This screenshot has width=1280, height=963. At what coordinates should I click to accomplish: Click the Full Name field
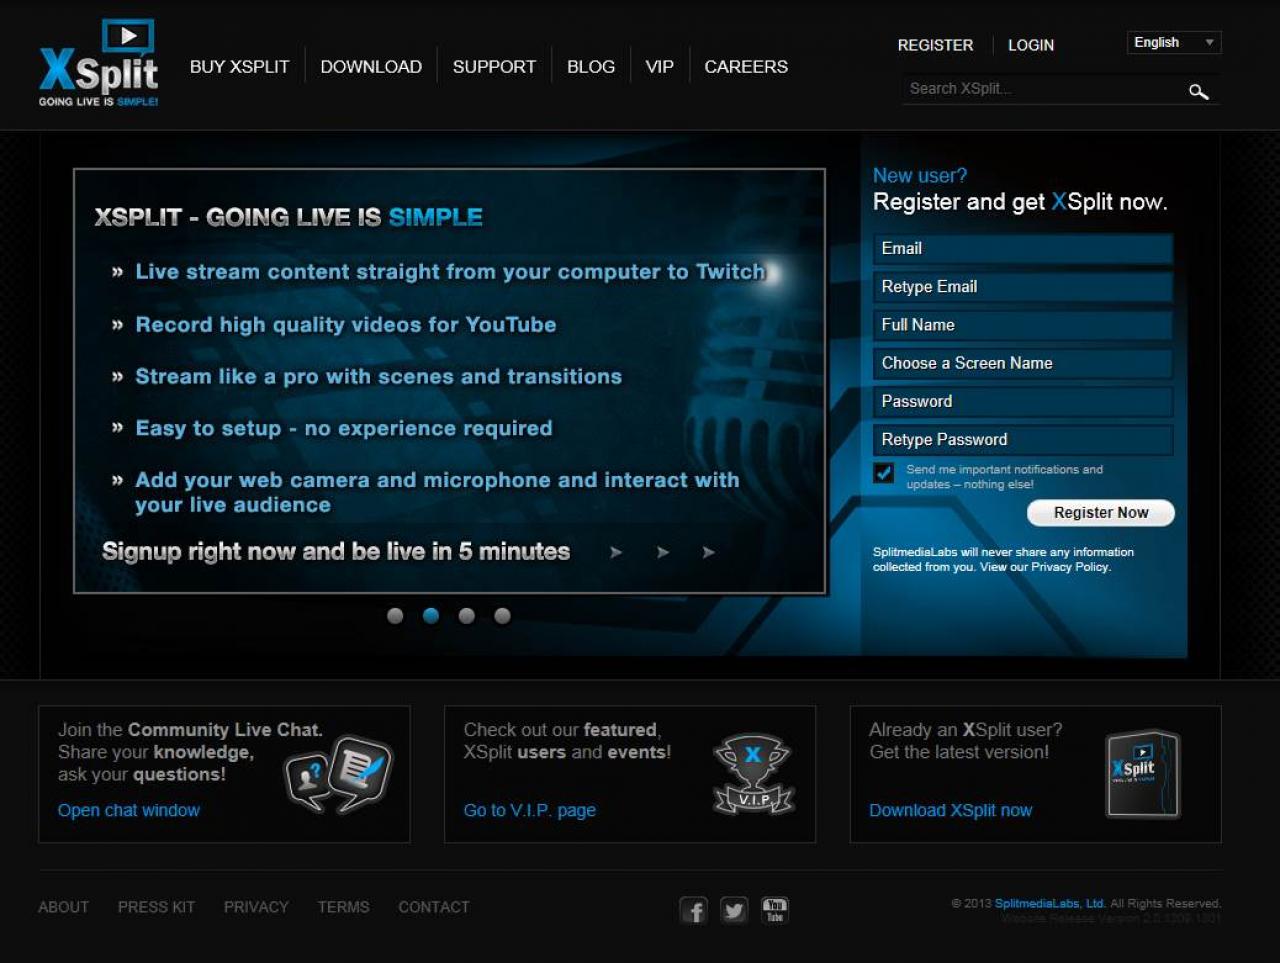point(1022,325)
